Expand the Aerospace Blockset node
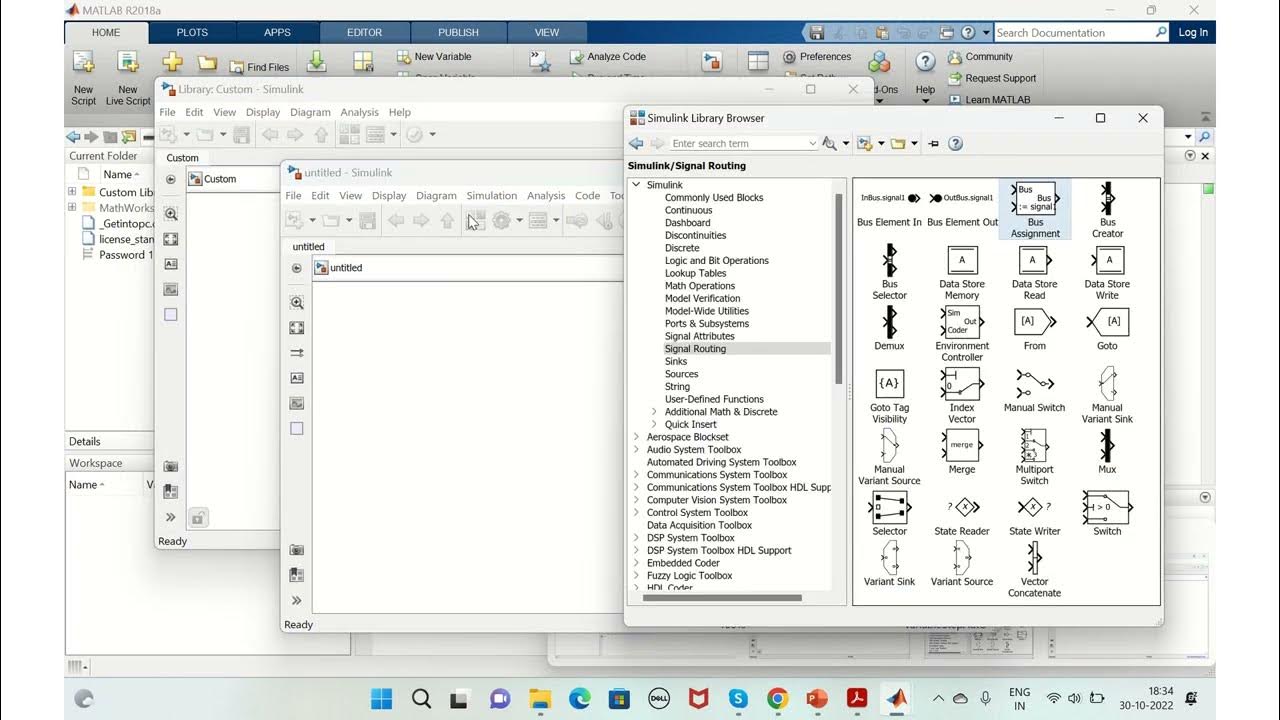 pyautogui.click(x=637, y=437)
